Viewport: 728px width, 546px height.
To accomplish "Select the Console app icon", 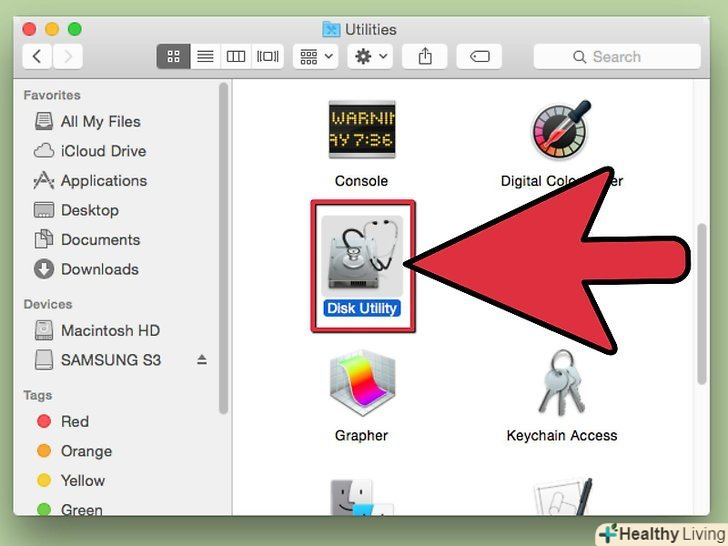I will [x=362, y=130].
